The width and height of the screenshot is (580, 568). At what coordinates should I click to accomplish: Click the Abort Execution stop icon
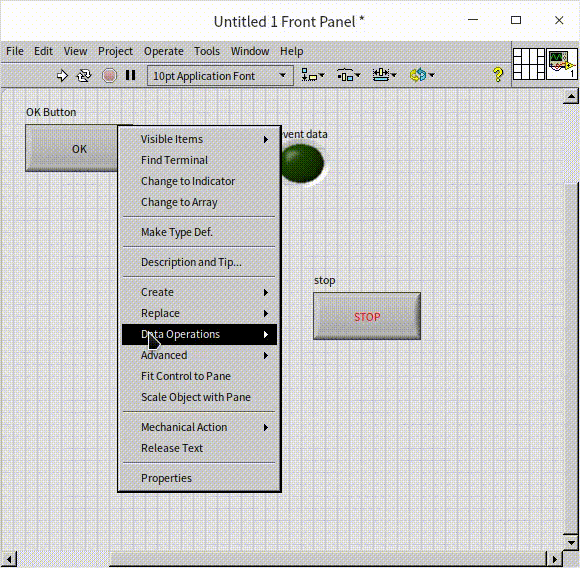109,76
